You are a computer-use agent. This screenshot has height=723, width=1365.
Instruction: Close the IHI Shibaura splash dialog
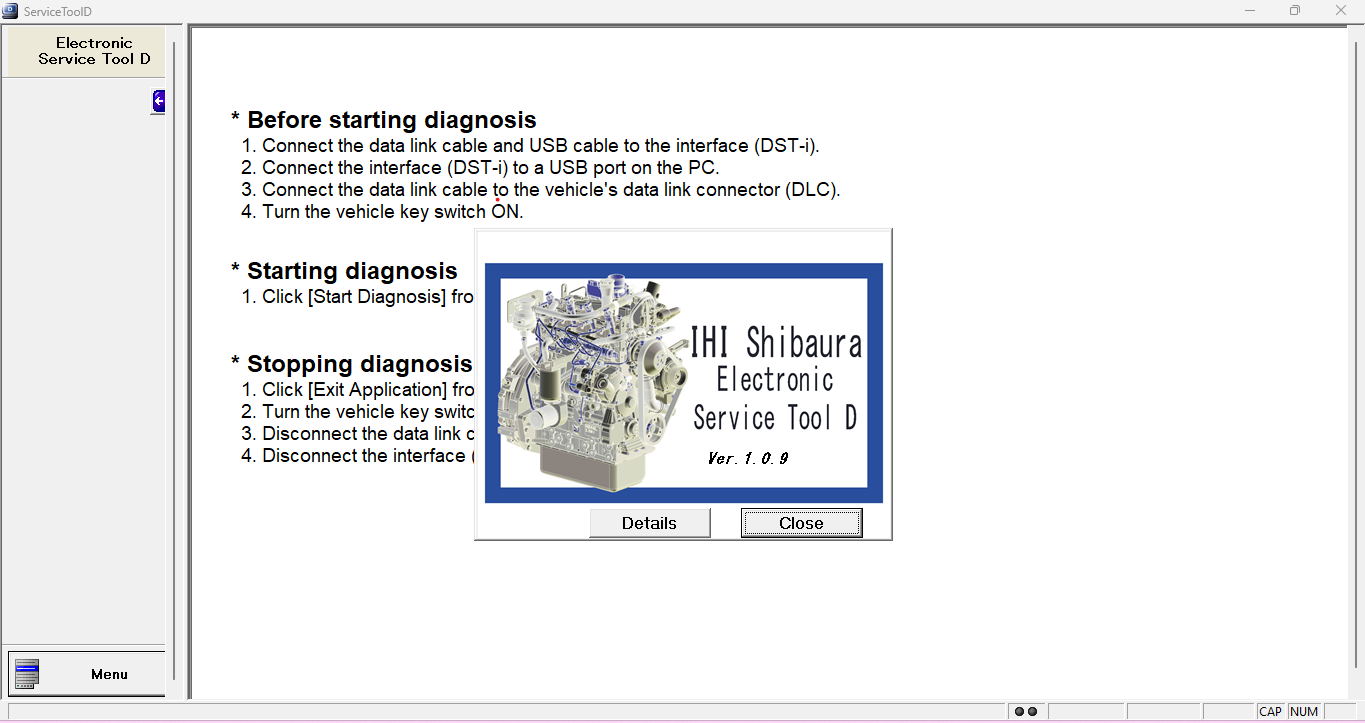(801, 523)
